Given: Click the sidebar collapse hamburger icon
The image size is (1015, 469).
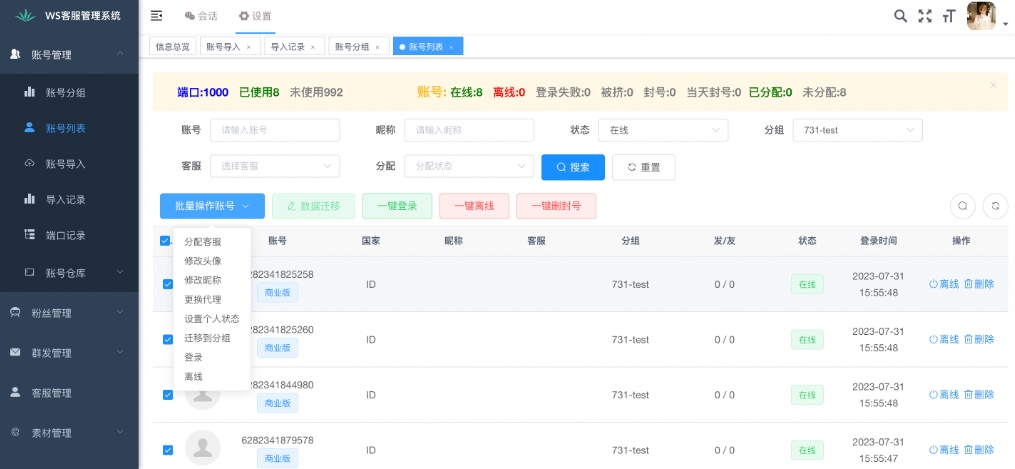Looking at the screenshot, I should click(x=156, y=16).
